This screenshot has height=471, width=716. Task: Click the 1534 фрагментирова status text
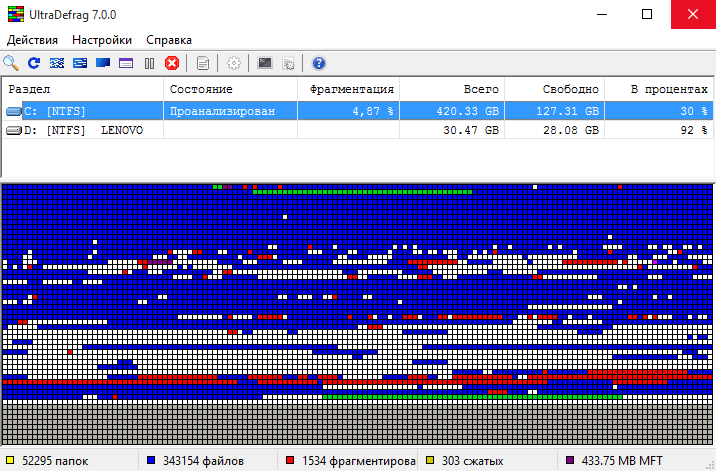click(x=359, y=461)
